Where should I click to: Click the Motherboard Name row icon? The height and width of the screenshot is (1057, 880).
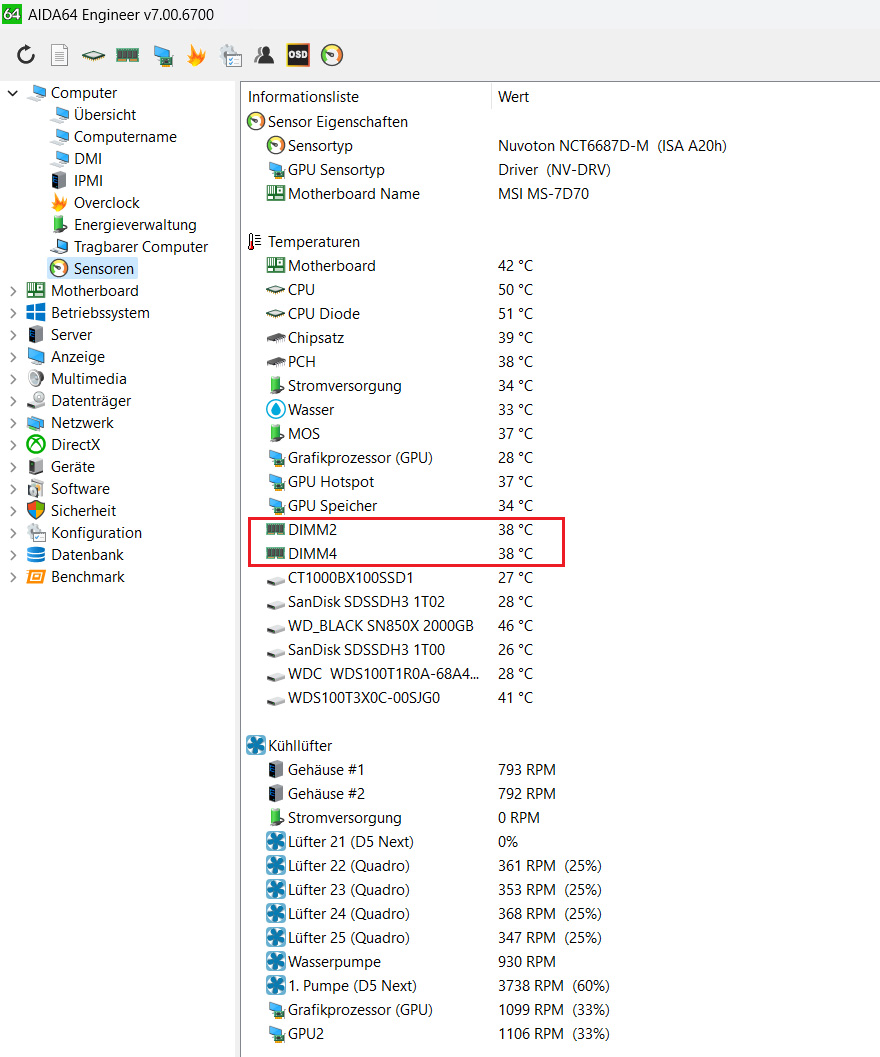276,193
